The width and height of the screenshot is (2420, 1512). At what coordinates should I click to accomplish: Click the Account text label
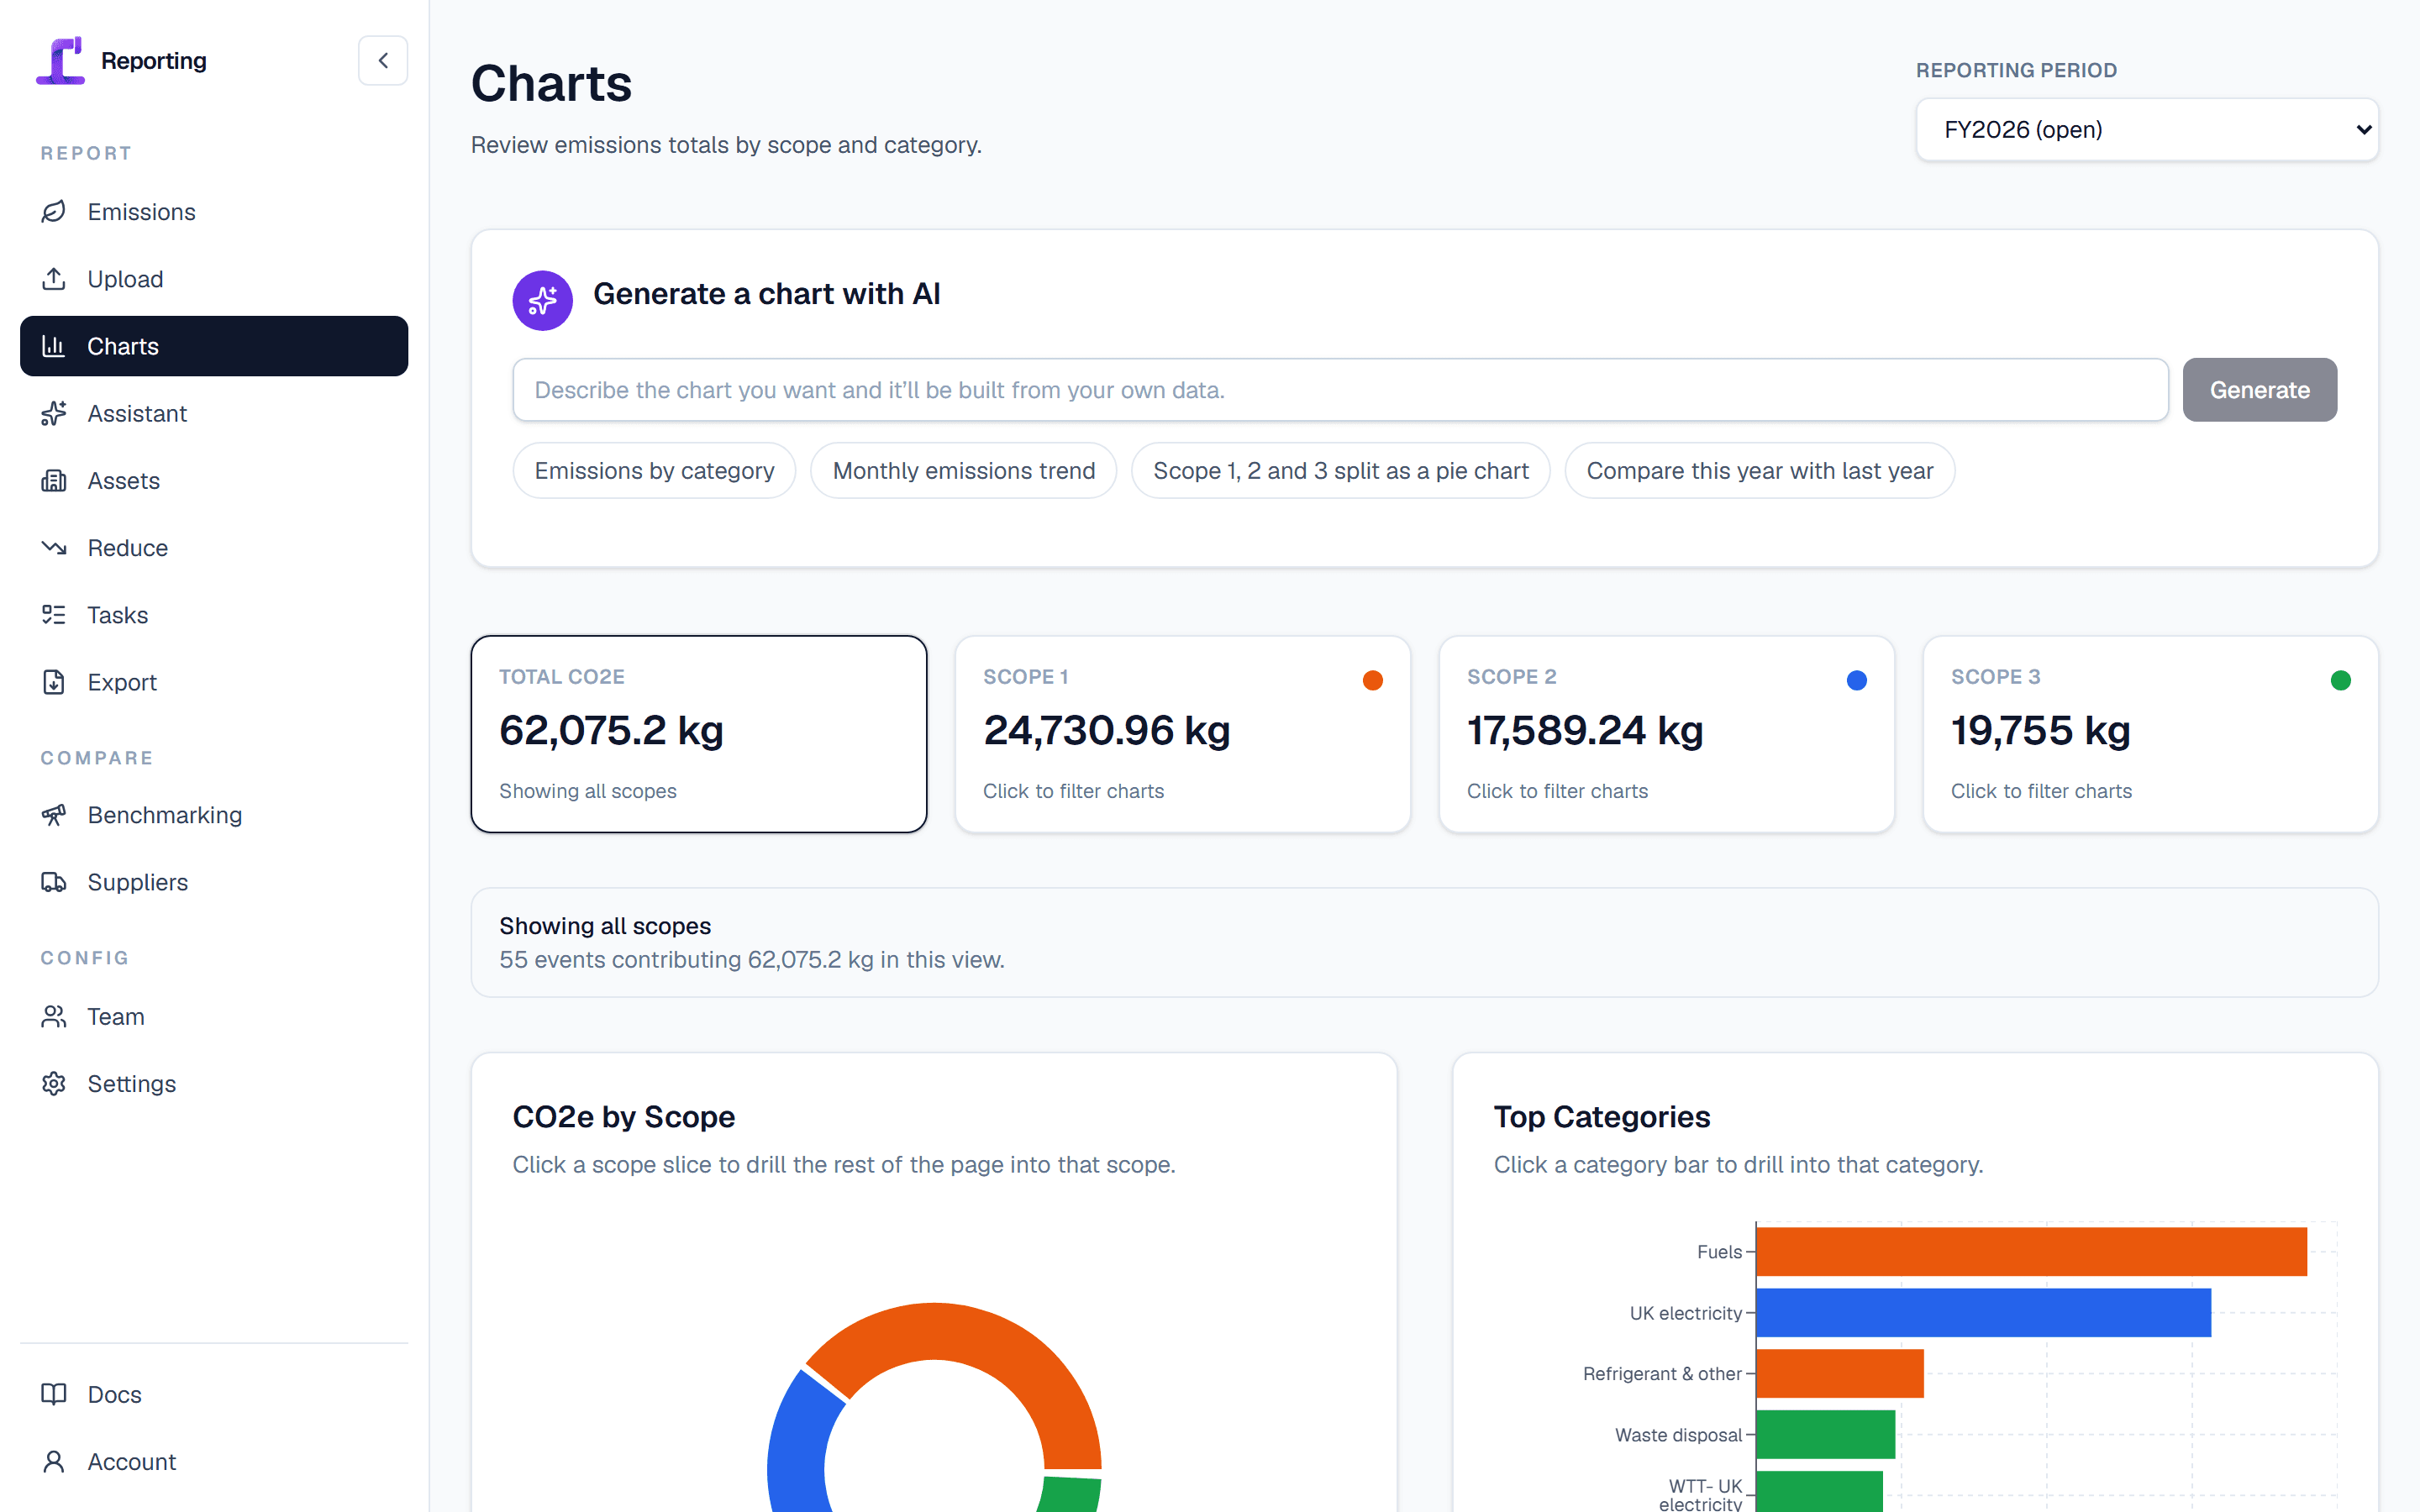coord(132,1462)
